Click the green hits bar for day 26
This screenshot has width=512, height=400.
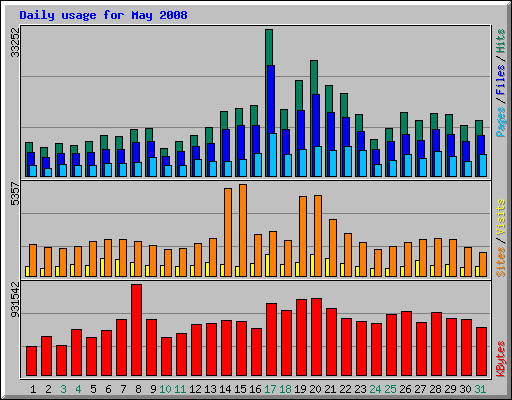point(404,123)
